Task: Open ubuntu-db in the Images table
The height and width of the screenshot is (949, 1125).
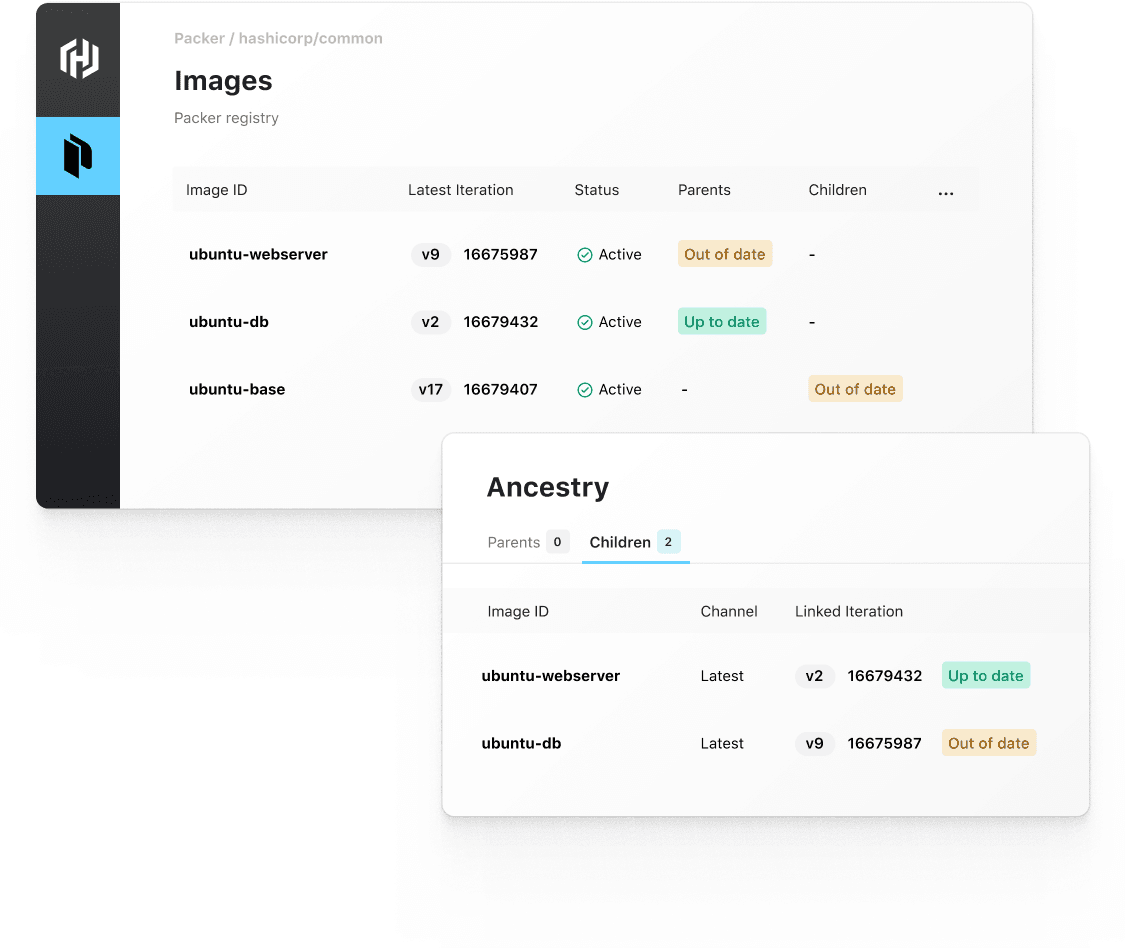Action: (229, 322)
